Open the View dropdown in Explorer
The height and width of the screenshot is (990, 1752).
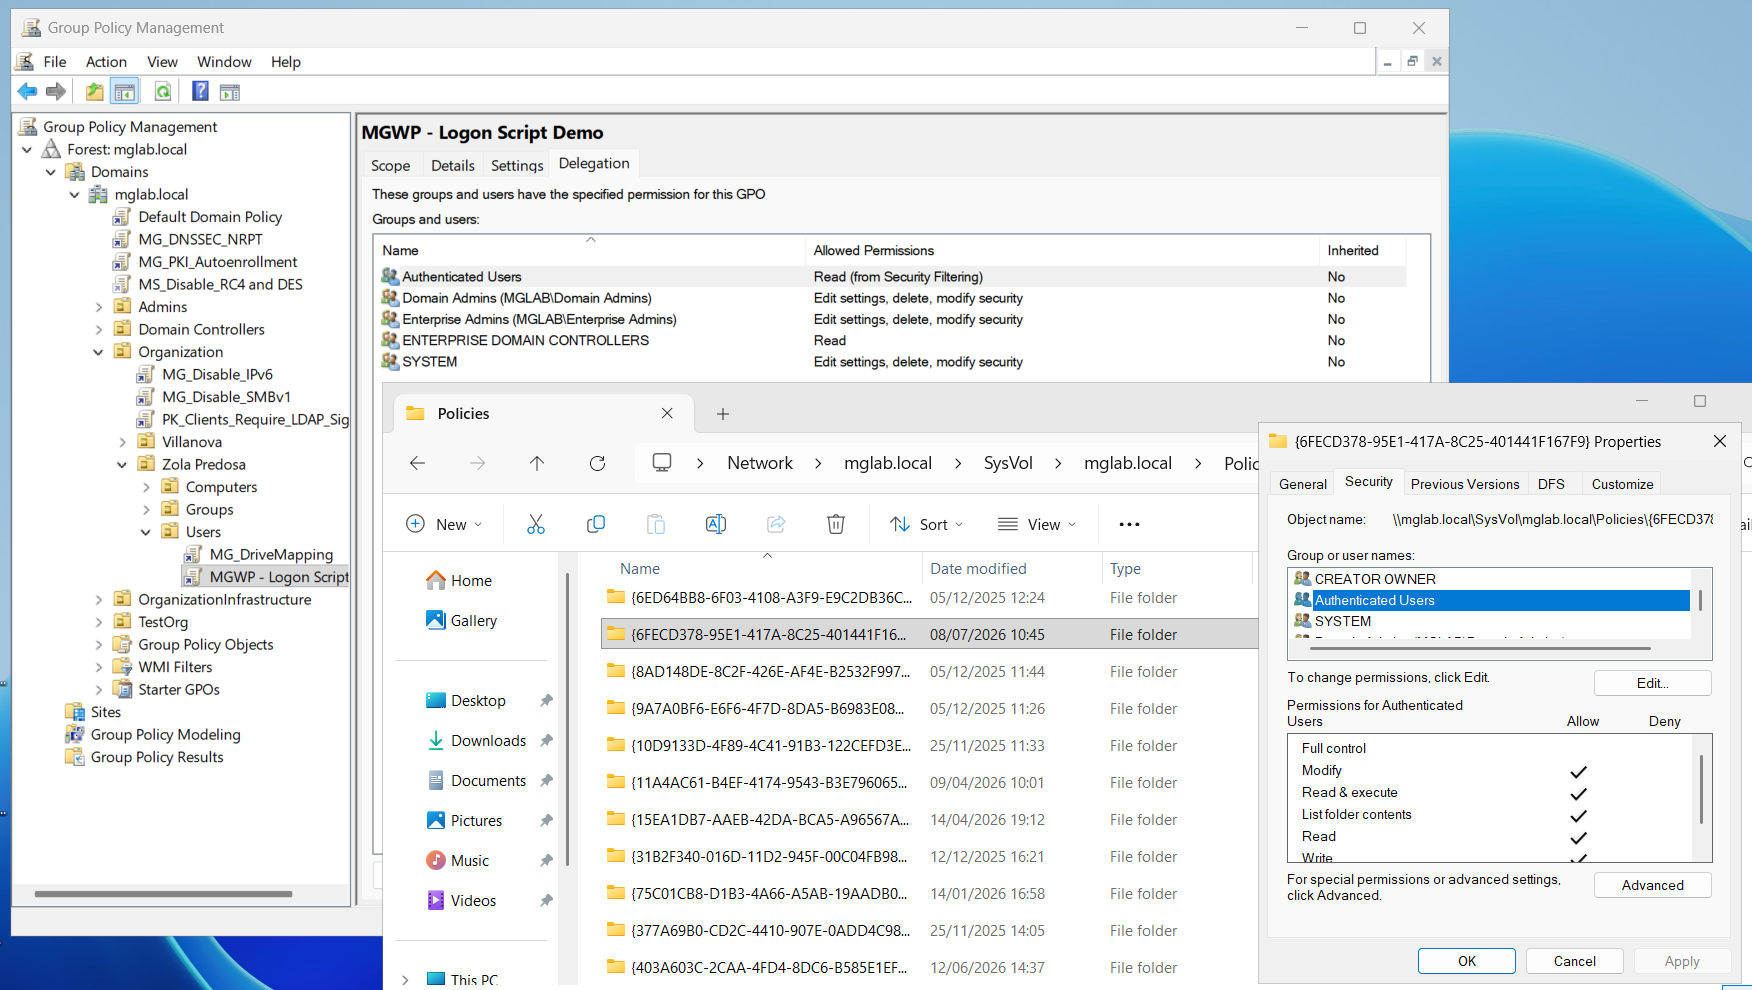pos(1037,524)
